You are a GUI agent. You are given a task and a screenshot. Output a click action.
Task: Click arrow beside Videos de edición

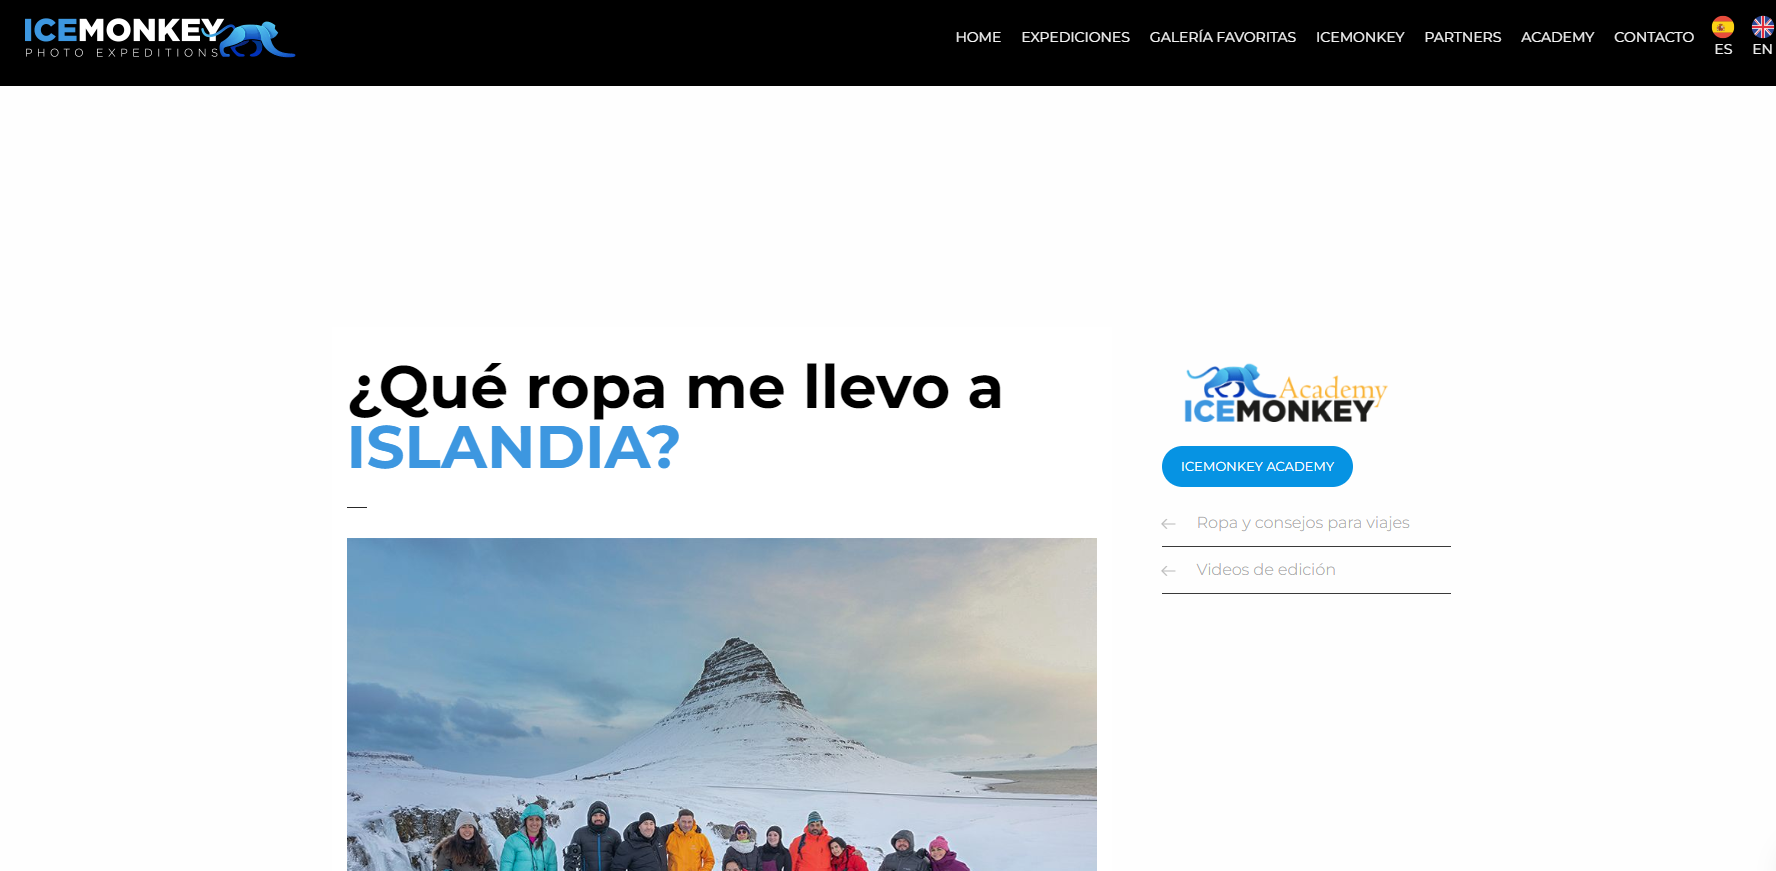click(x=1168, y=571)
